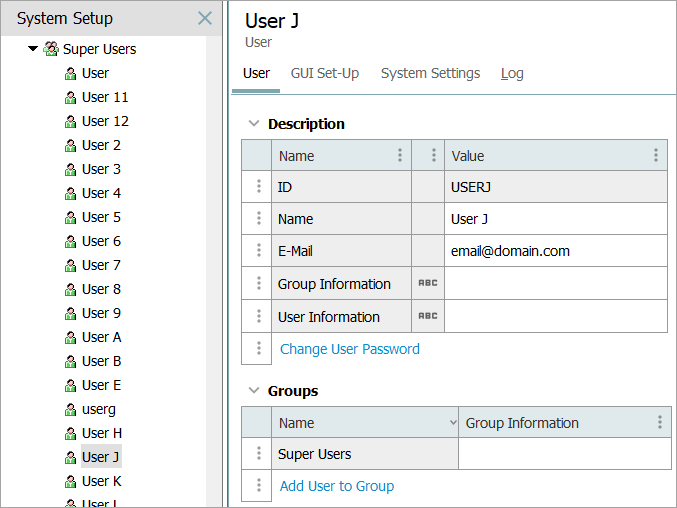This screenshot has width=677, height=508.
Task: Open the Log tab
Action: tap(512, 73)
